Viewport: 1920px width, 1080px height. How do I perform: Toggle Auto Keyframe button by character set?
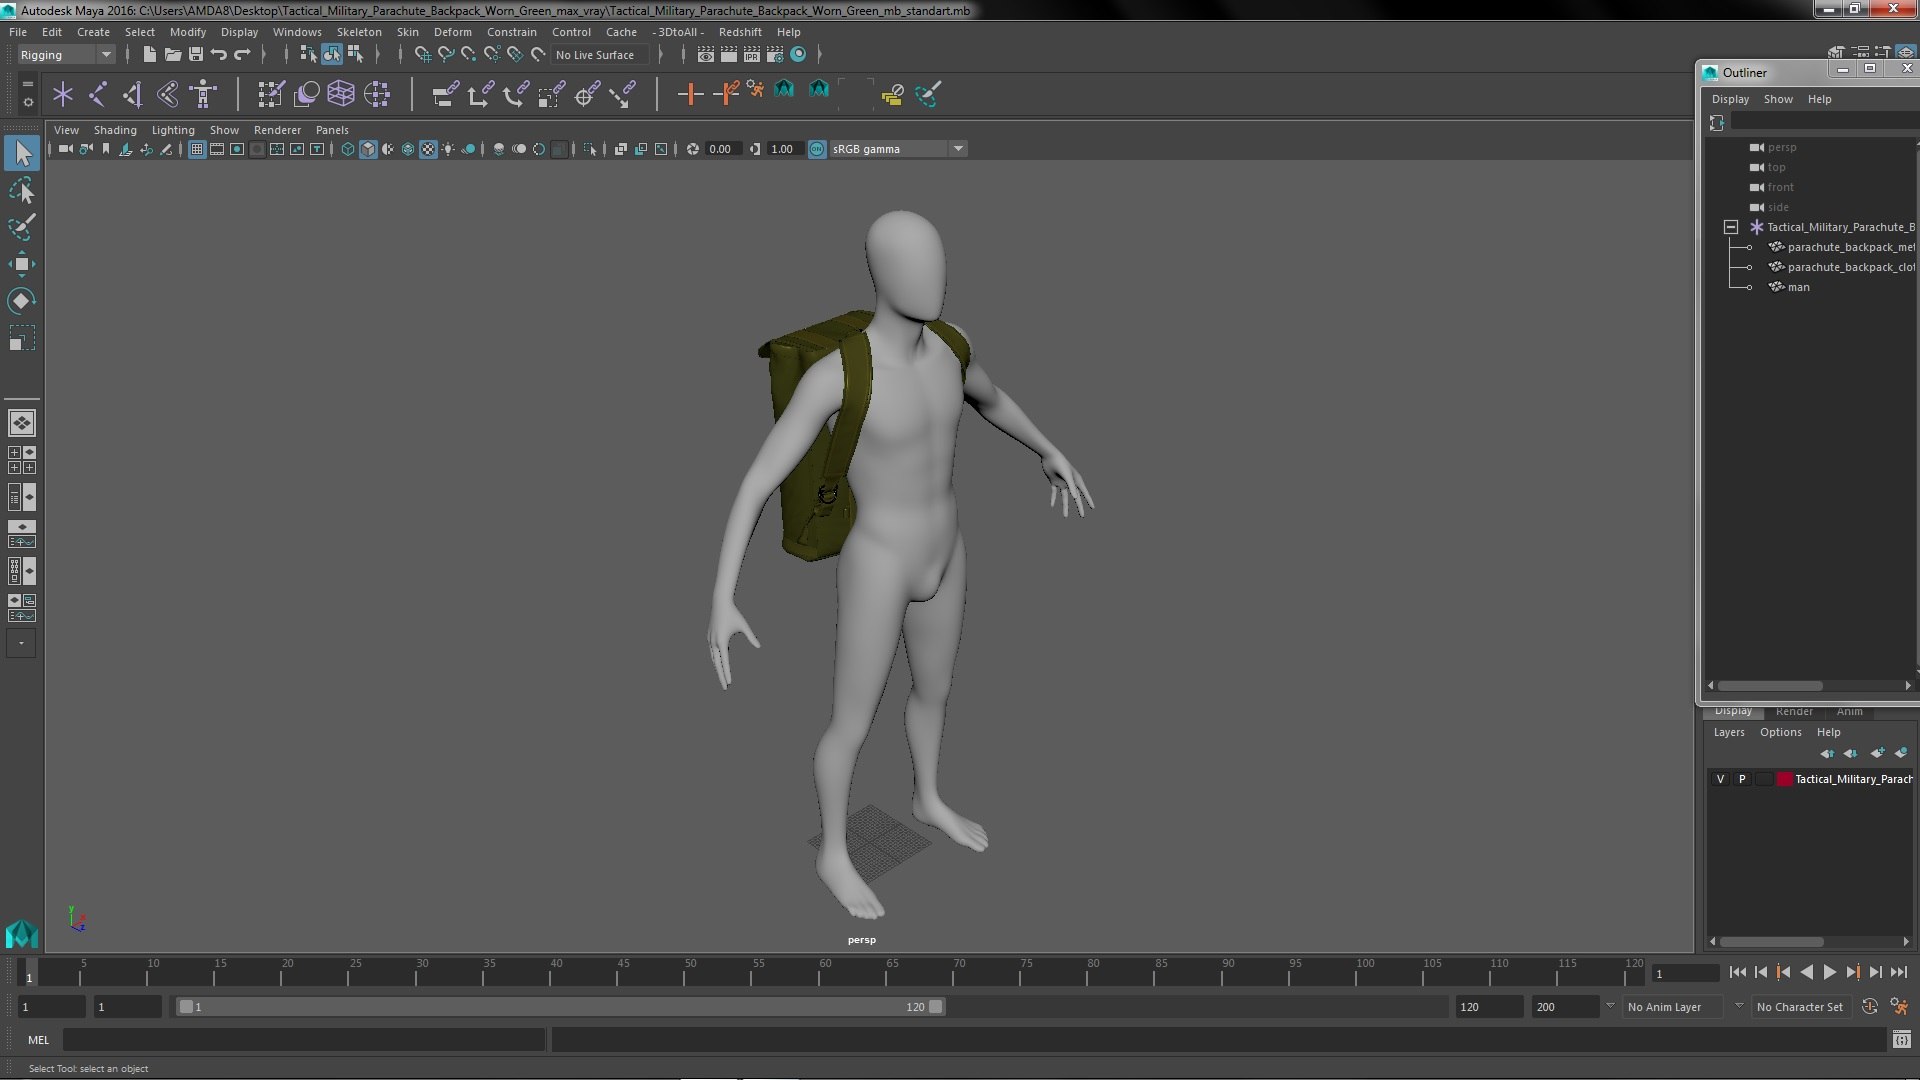point(1869,1007)
